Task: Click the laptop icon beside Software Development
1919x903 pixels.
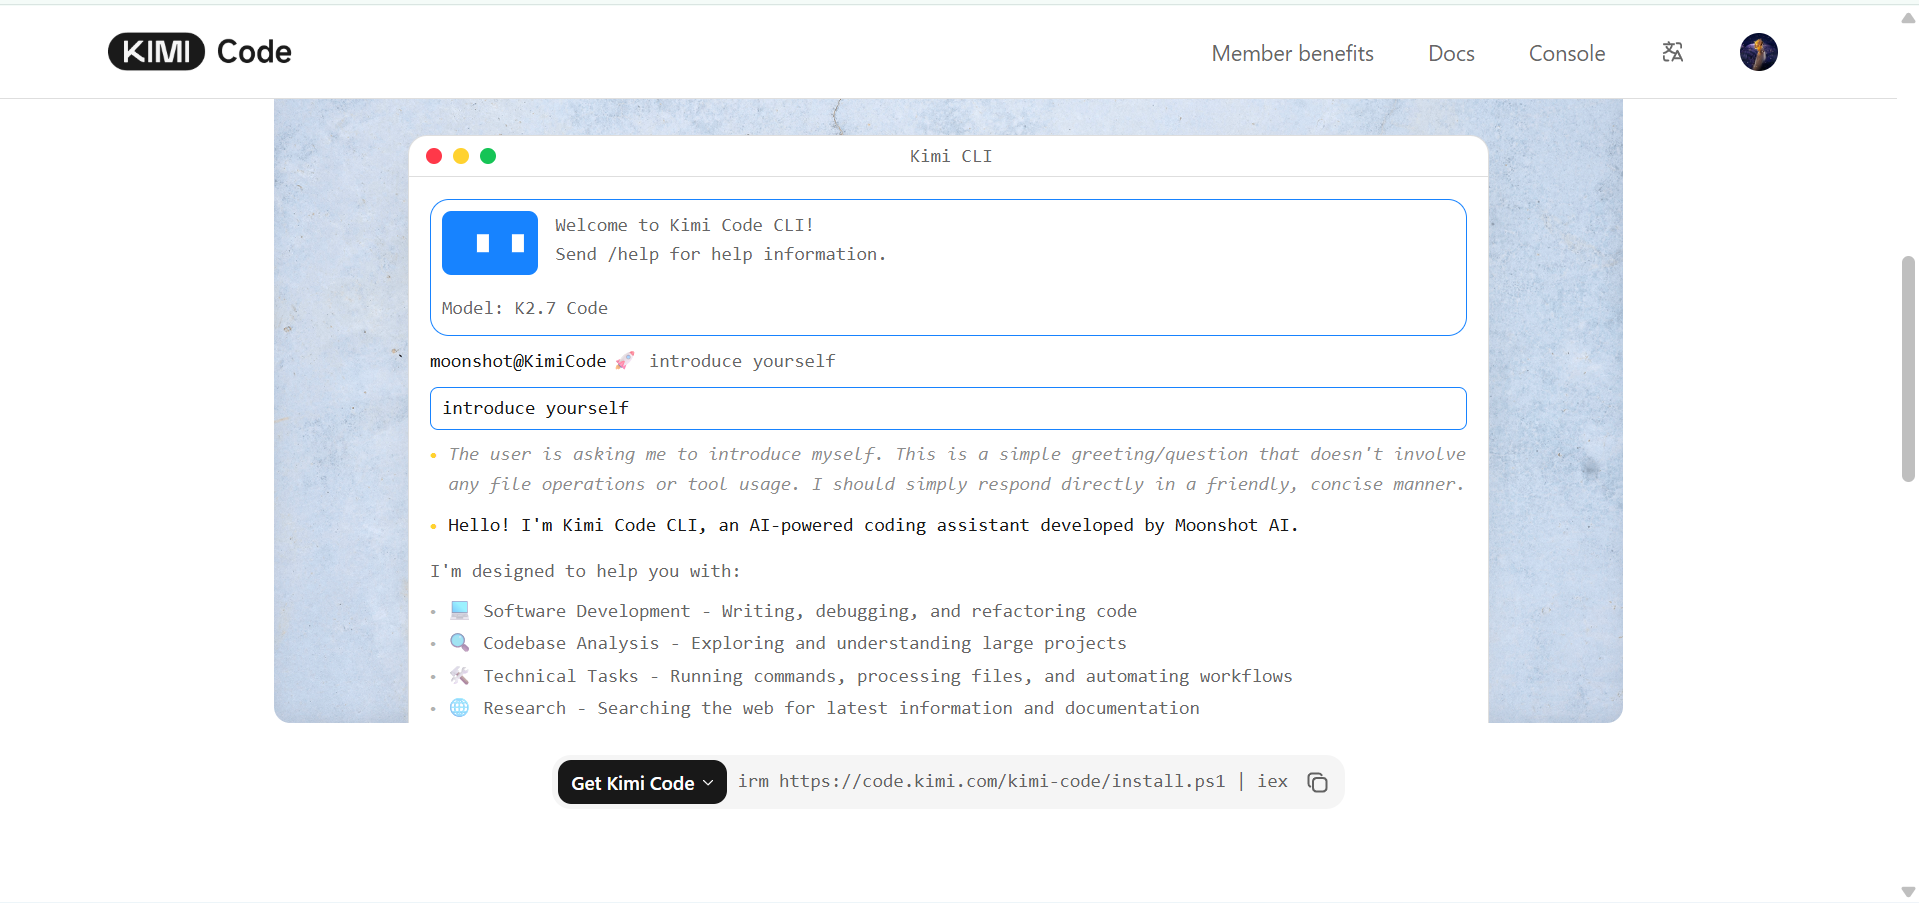Action: click(x=460, y=610)
